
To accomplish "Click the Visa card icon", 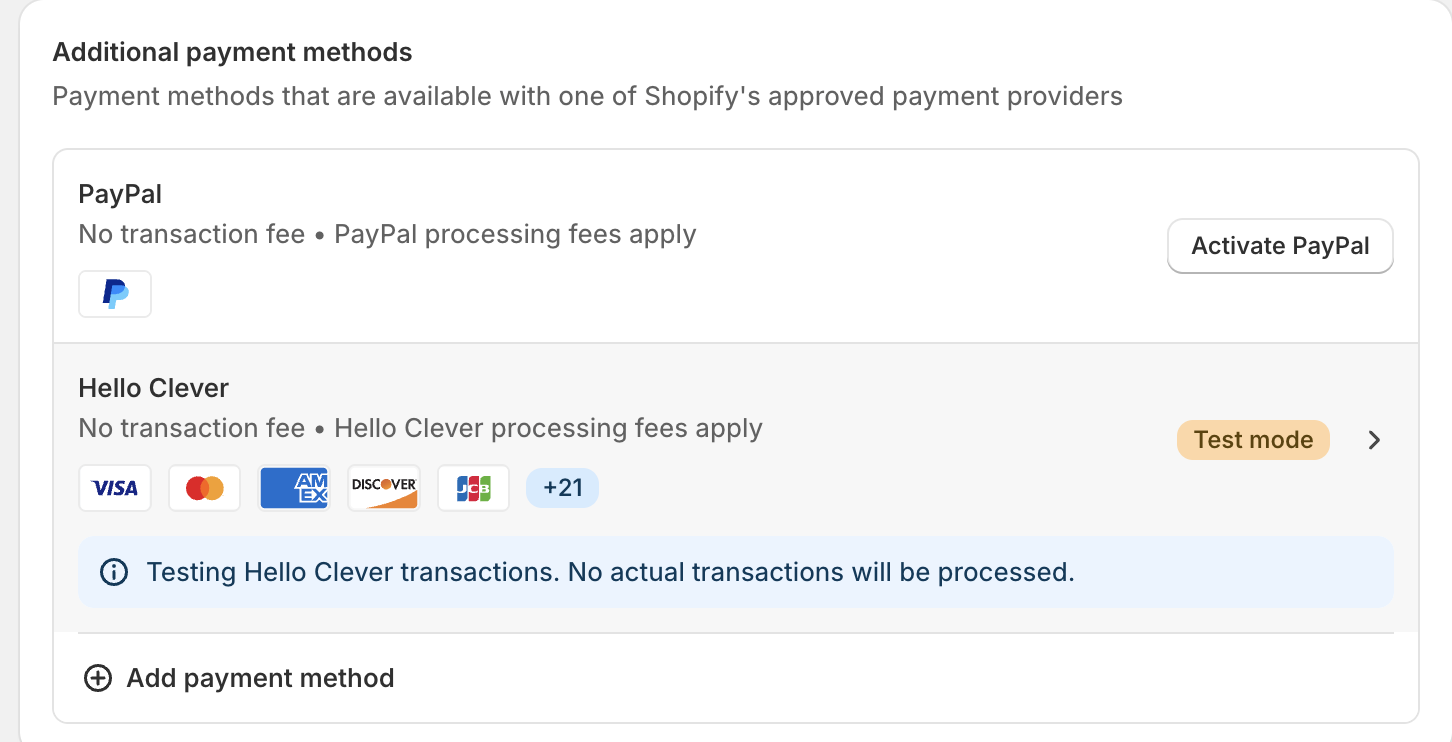I will pos(115,488).
